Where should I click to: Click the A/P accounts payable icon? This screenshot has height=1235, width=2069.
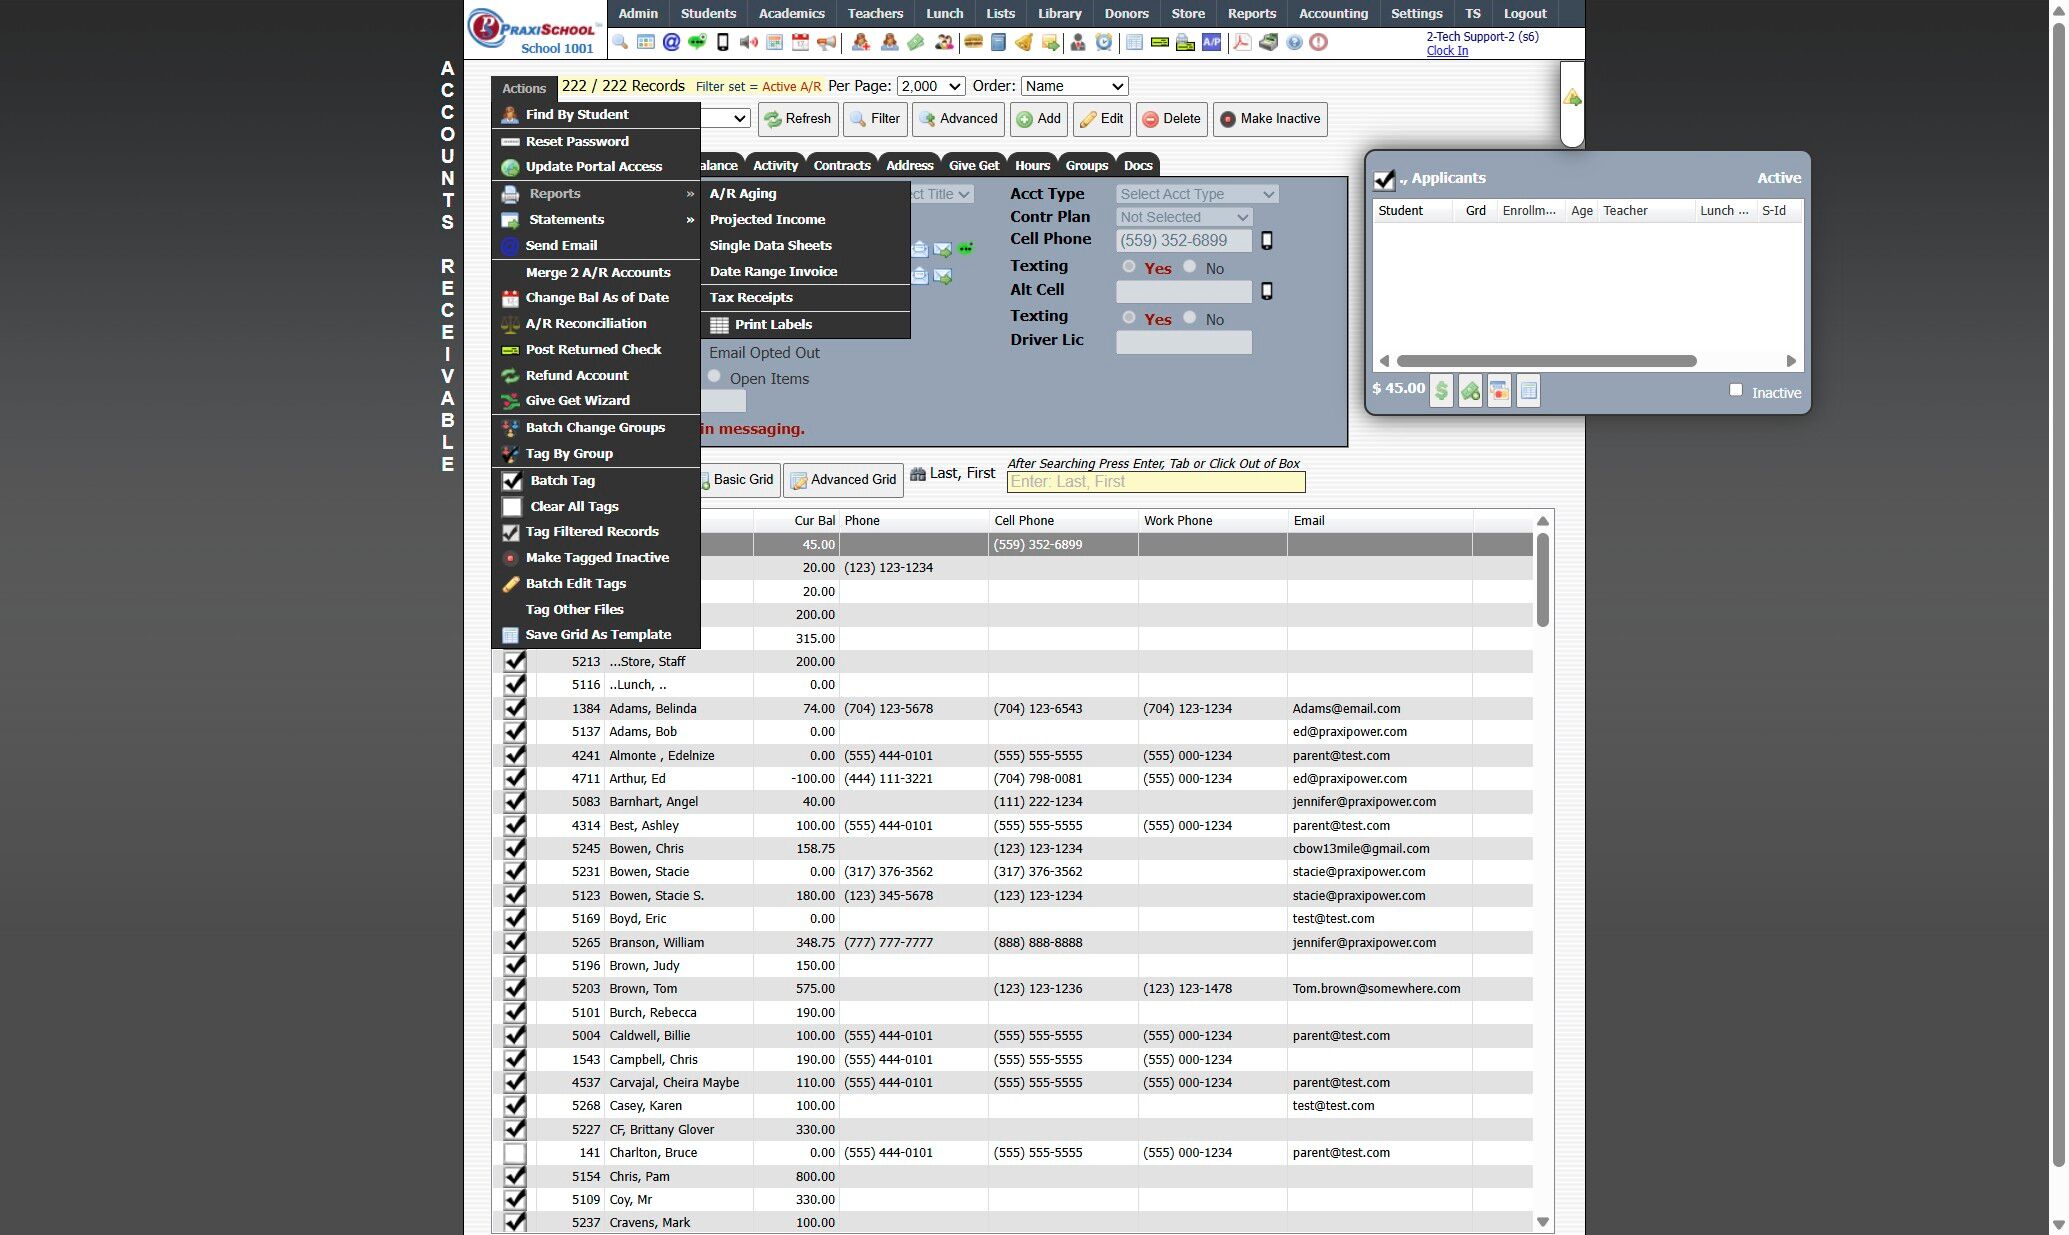[x=1211, y=42]
